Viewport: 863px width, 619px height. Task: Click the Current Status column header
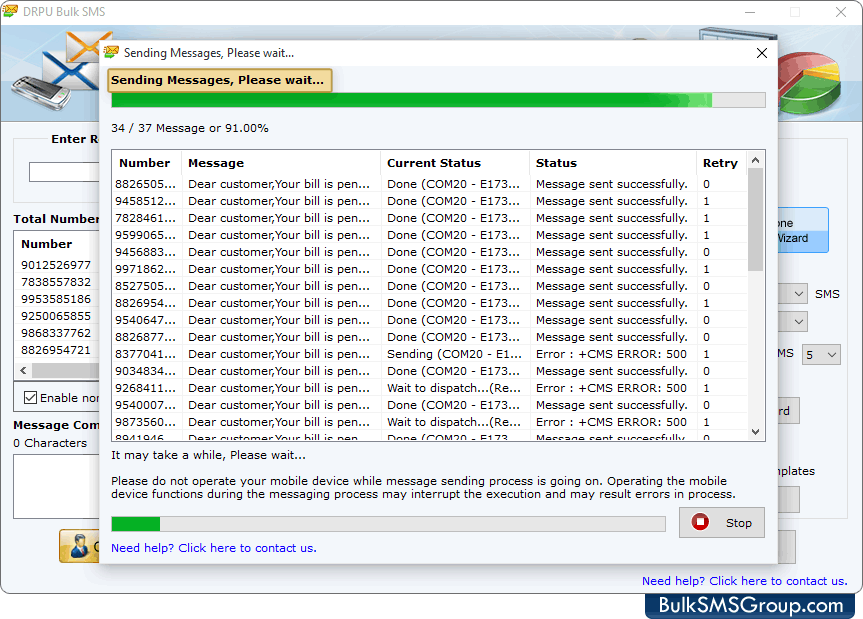pos(455,163)
